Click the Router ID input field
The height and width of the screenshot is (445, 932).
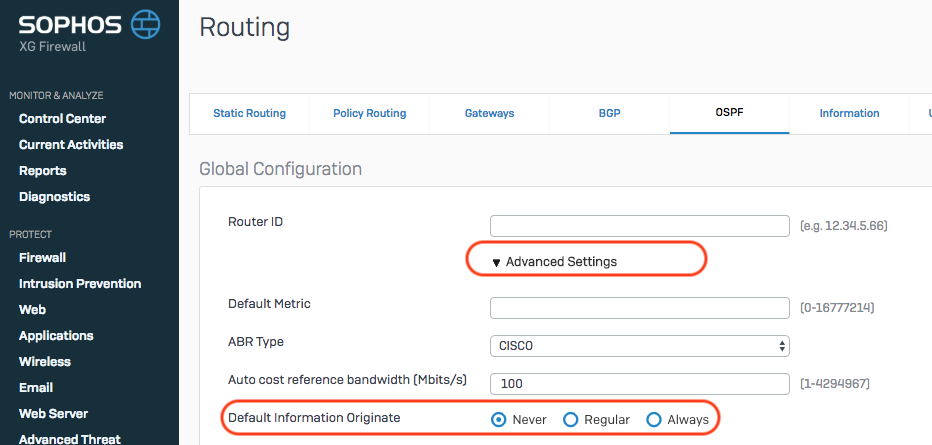point(639,225)
